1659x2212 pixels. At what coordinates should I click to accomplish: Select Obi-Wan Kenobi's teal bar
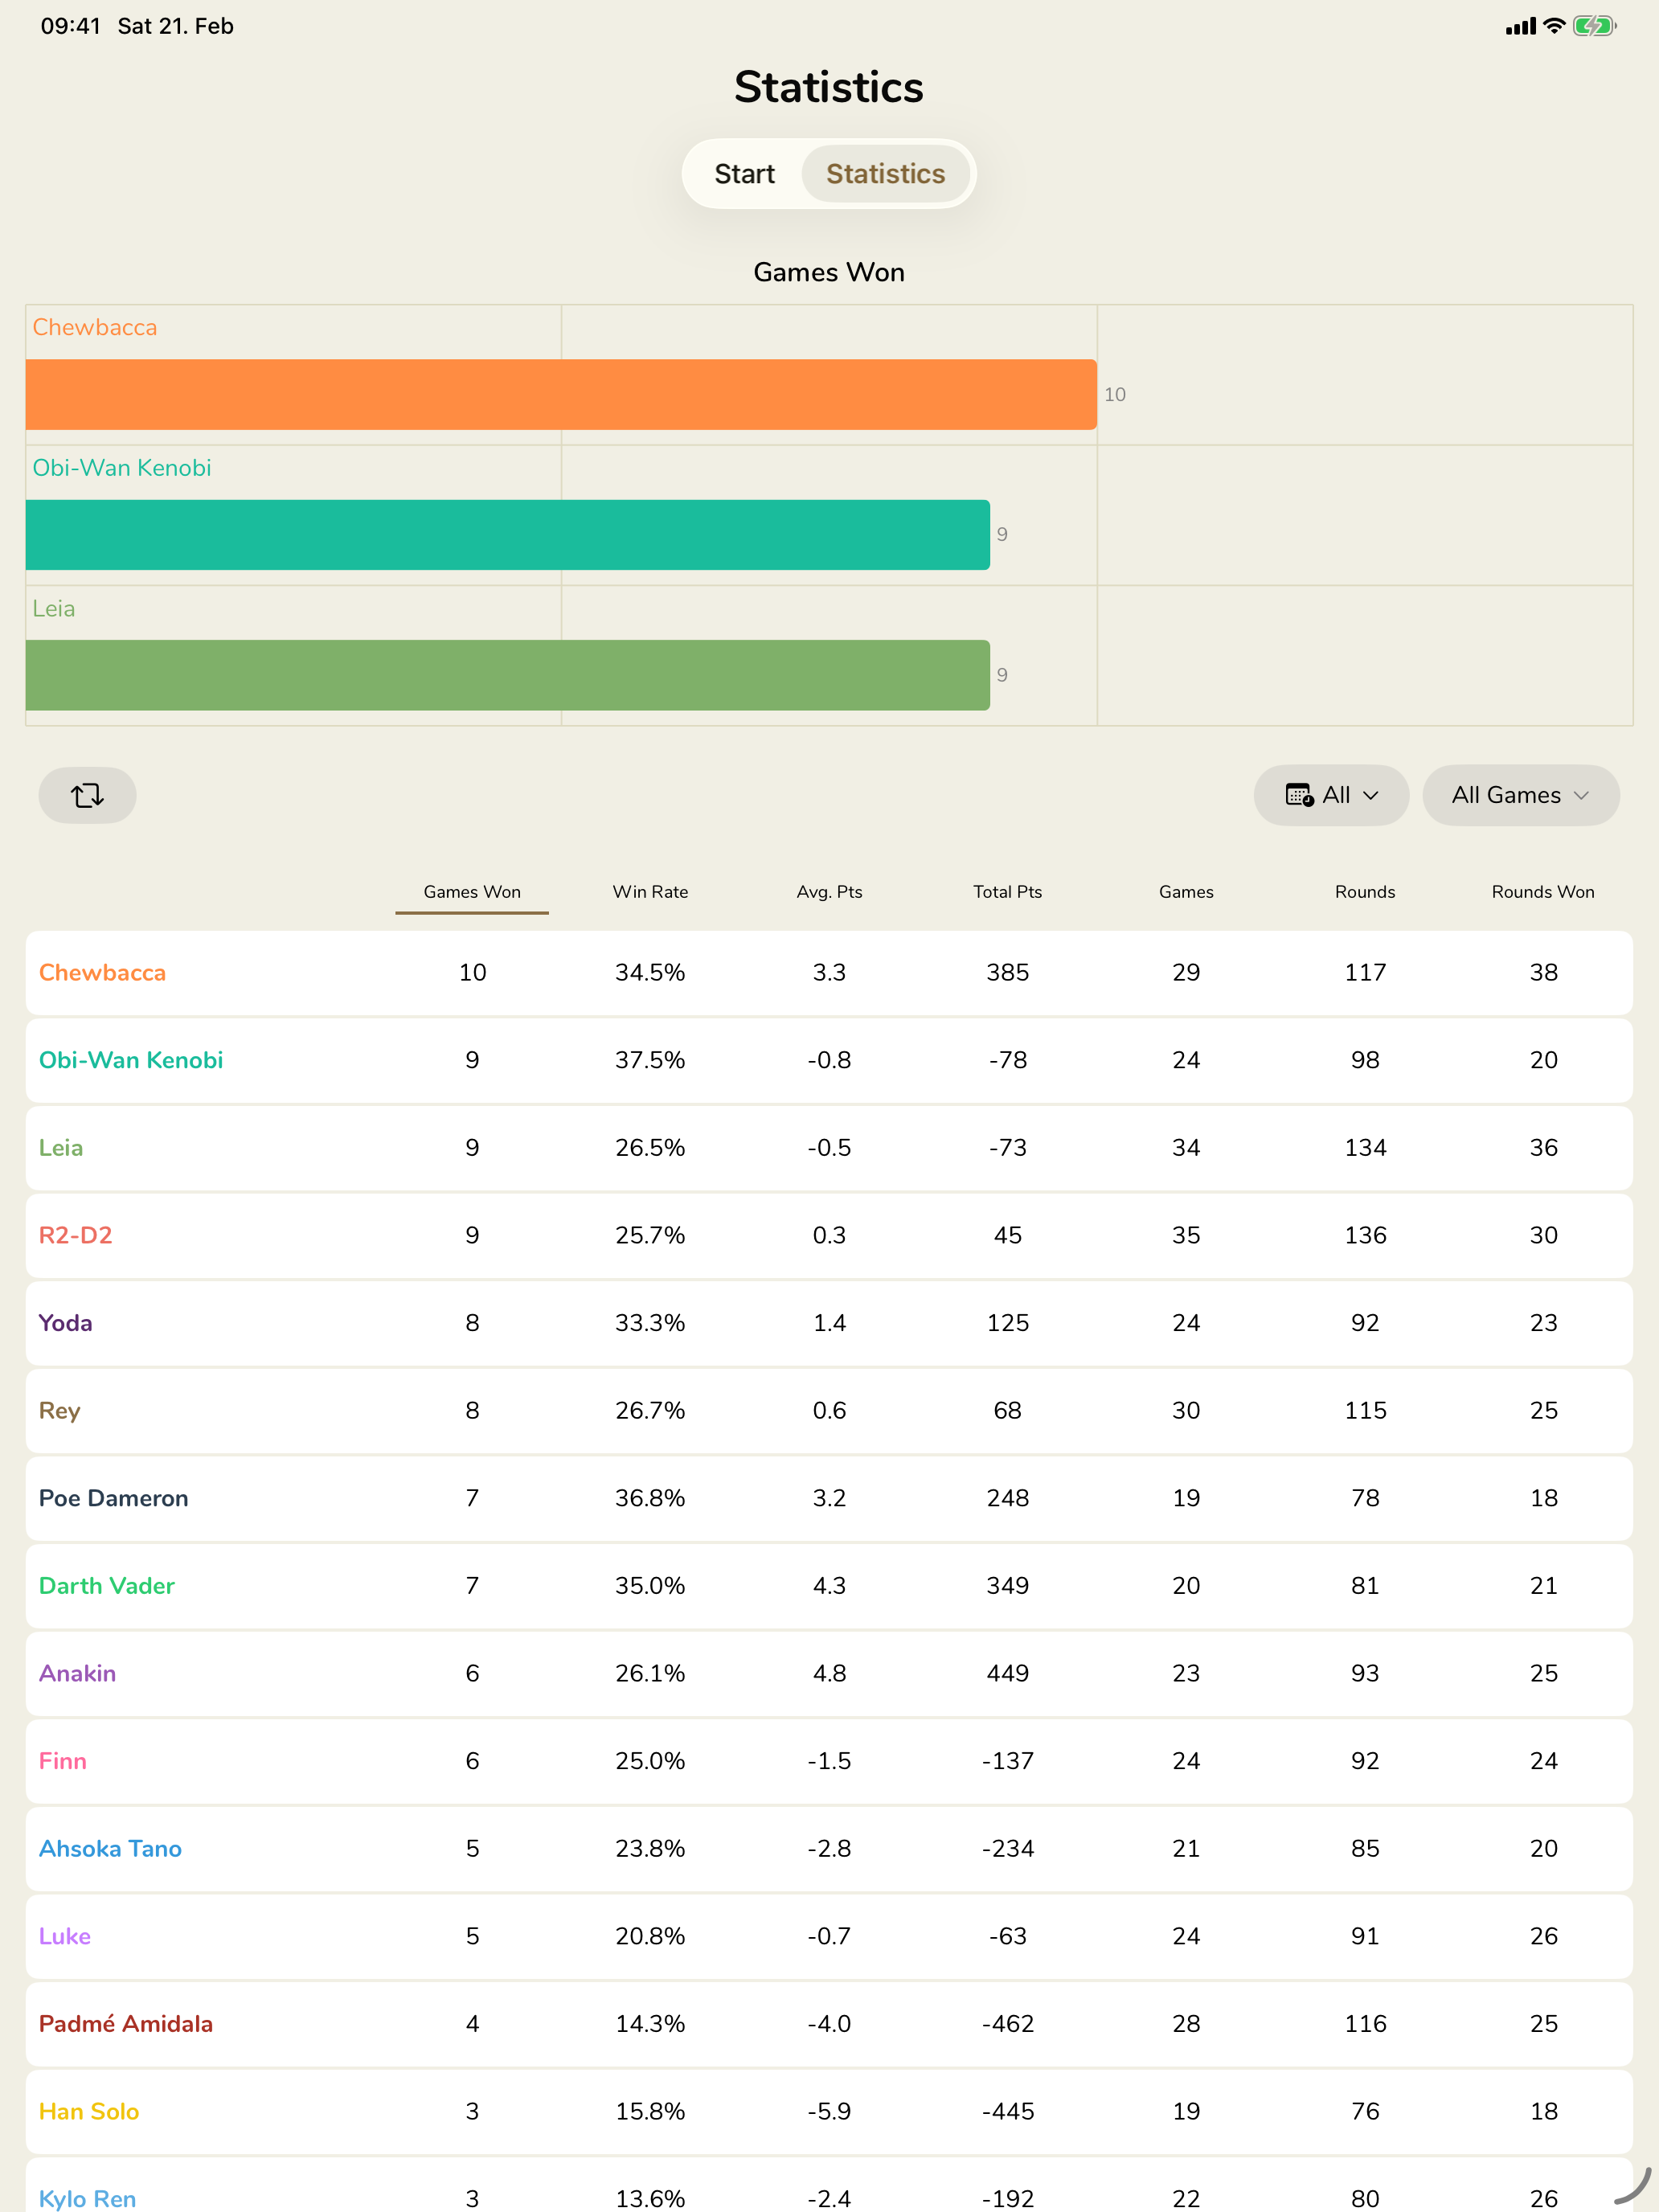(x=506, y=534)
